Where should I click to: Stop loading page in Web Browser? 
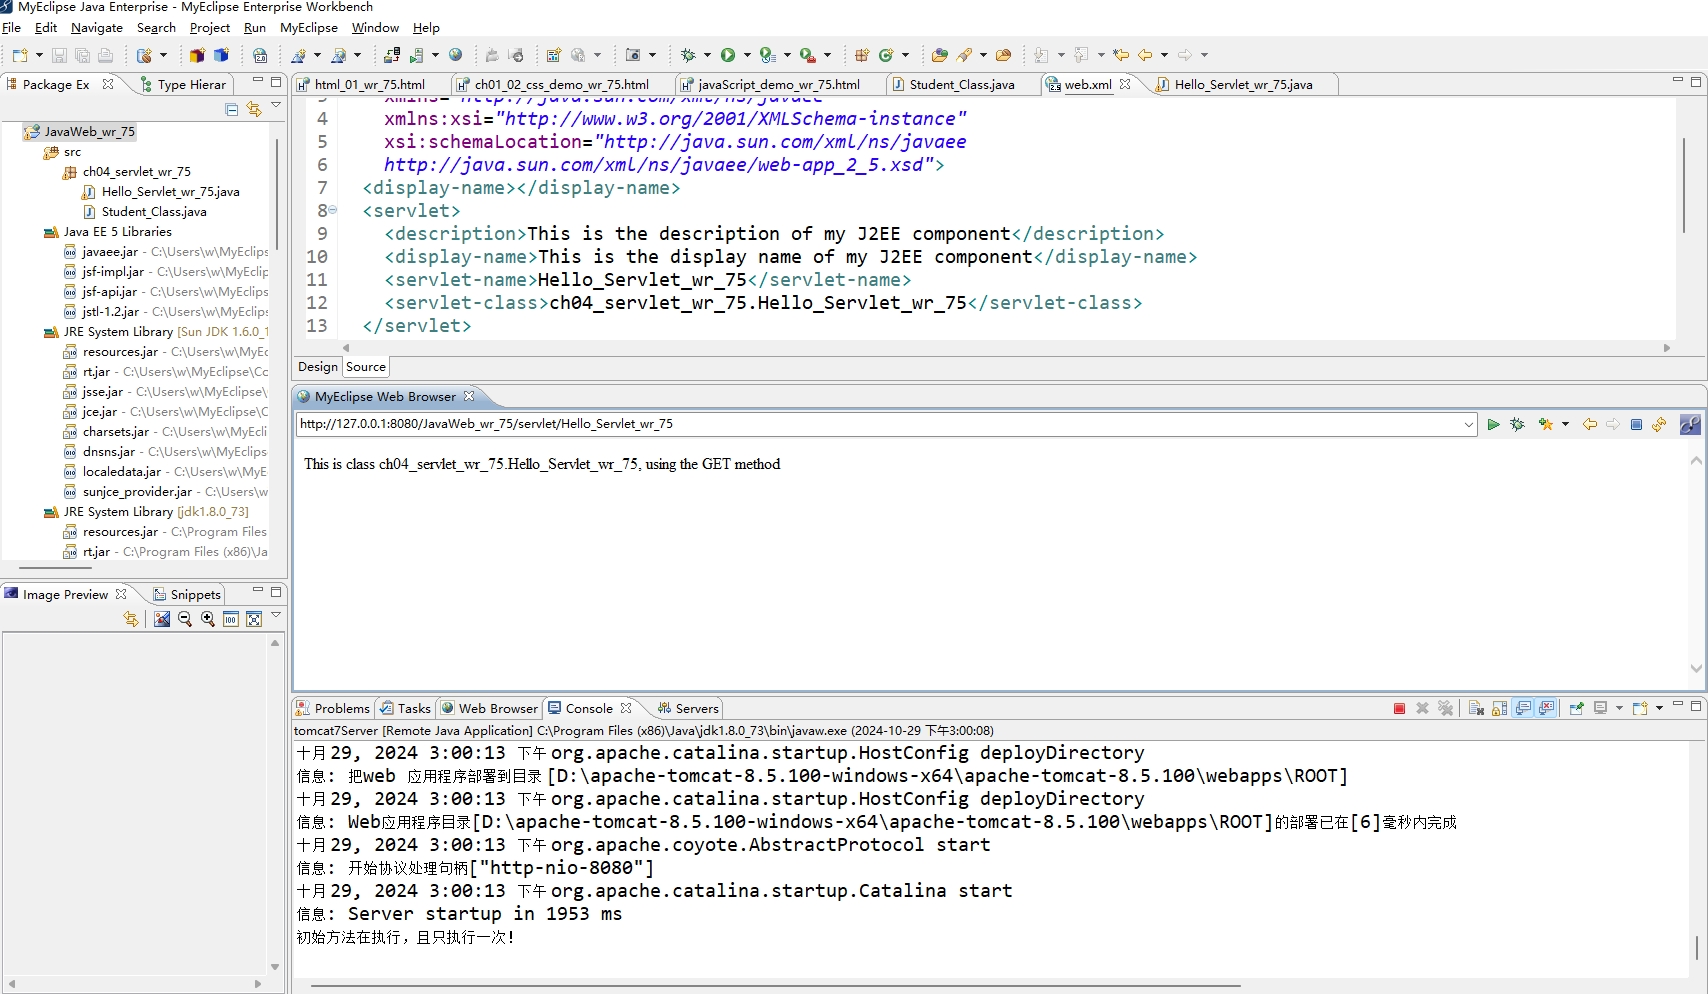tap(1636, 425)
